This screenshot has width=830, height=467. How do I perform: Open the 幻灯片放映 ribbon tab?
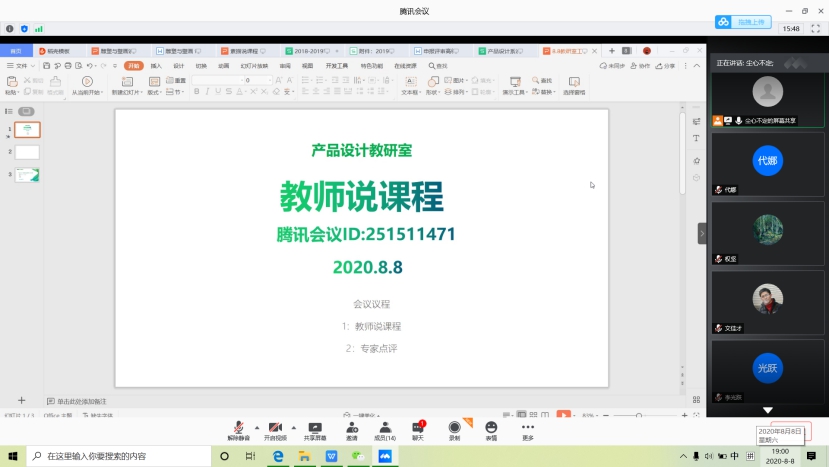[254, 66]
